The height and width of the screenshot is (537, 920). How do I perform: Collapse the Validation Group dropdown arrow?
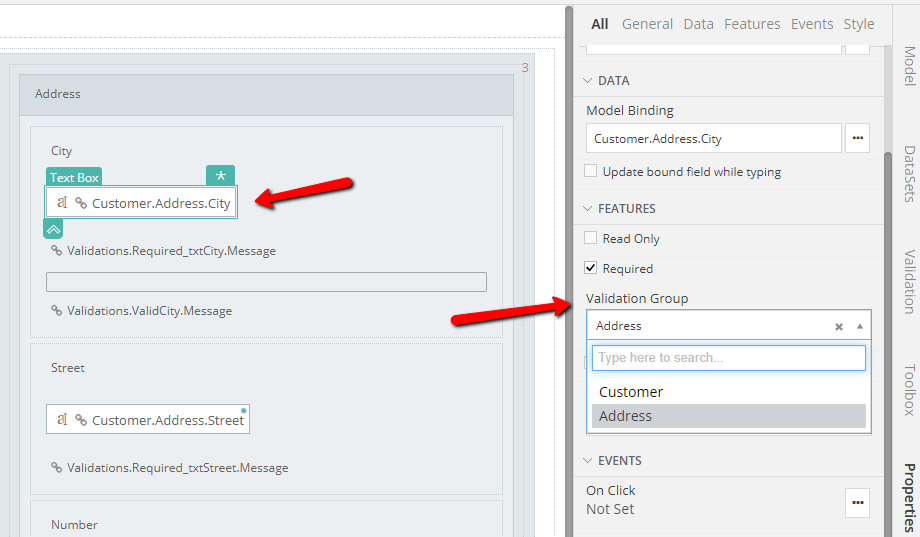point(859,326)
